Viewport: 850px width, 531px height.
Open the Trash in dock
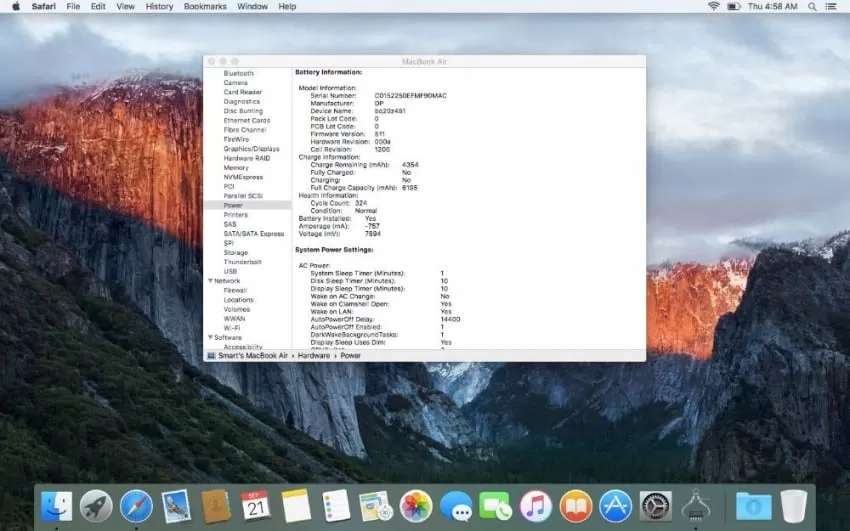tap(794, 506)
